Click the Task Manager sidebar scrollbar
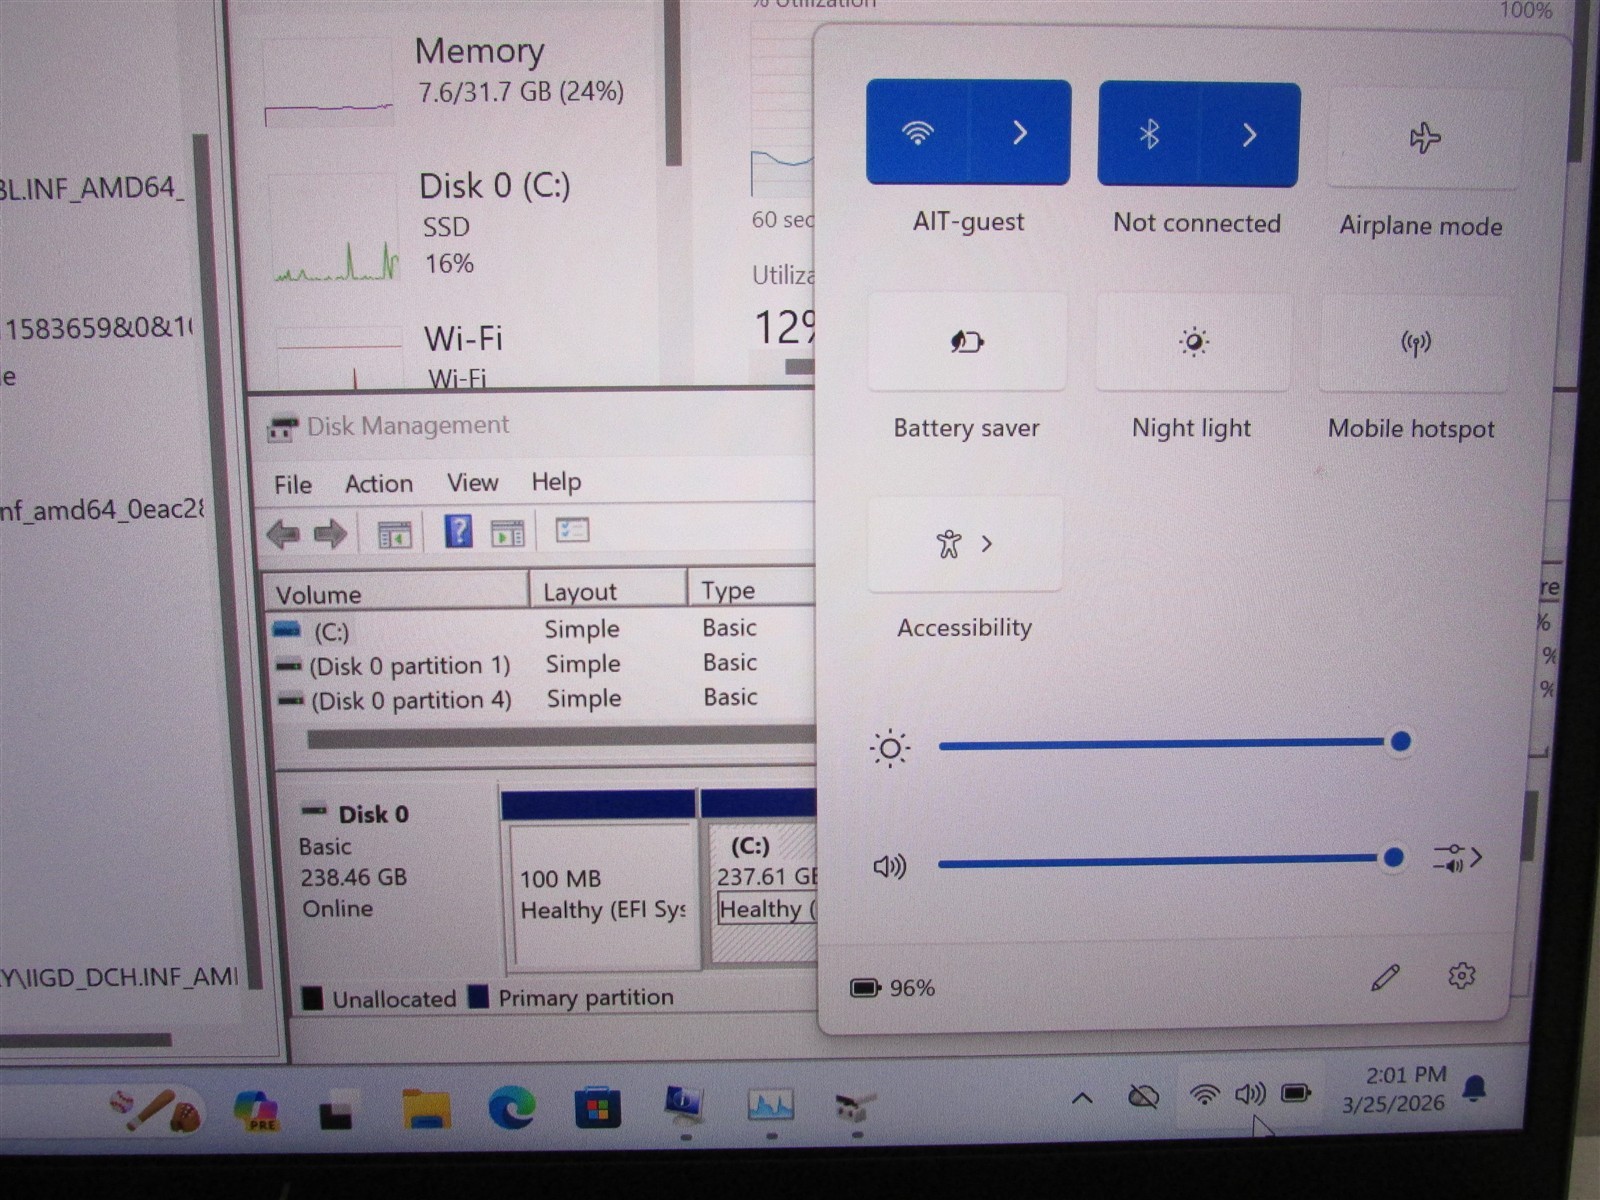 (673, 85)
